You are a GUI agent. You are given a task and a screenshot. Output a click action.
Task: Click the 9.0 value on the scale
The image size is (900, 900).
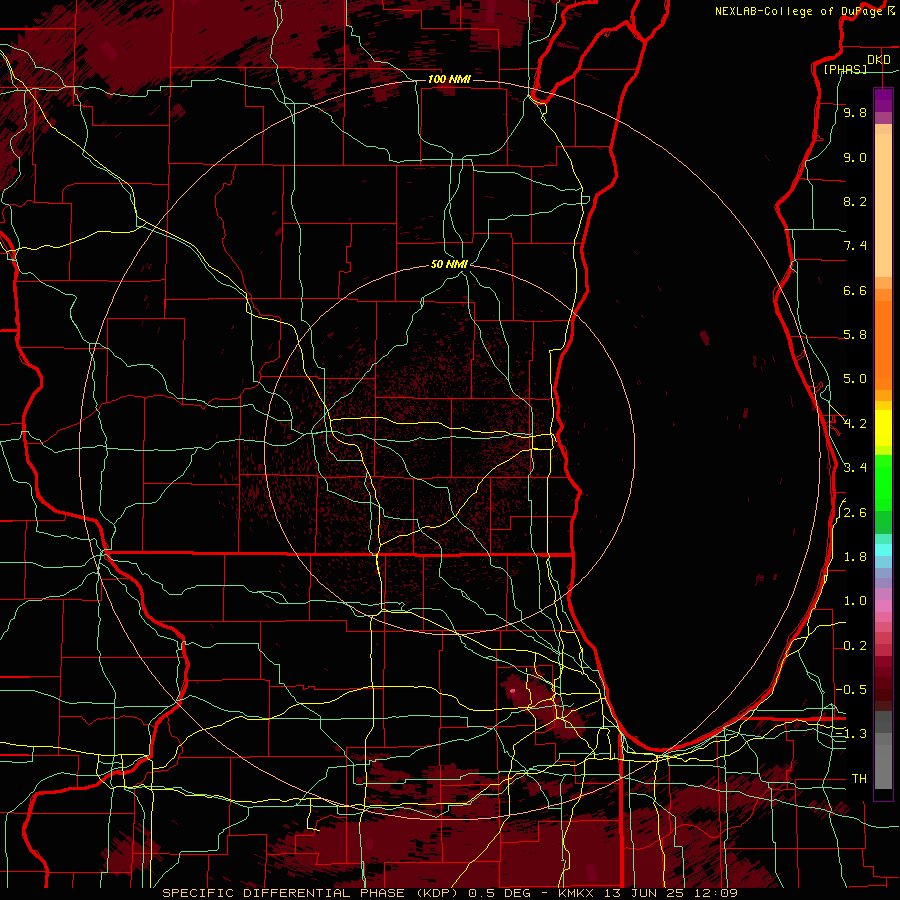click(x=855, y=157)
